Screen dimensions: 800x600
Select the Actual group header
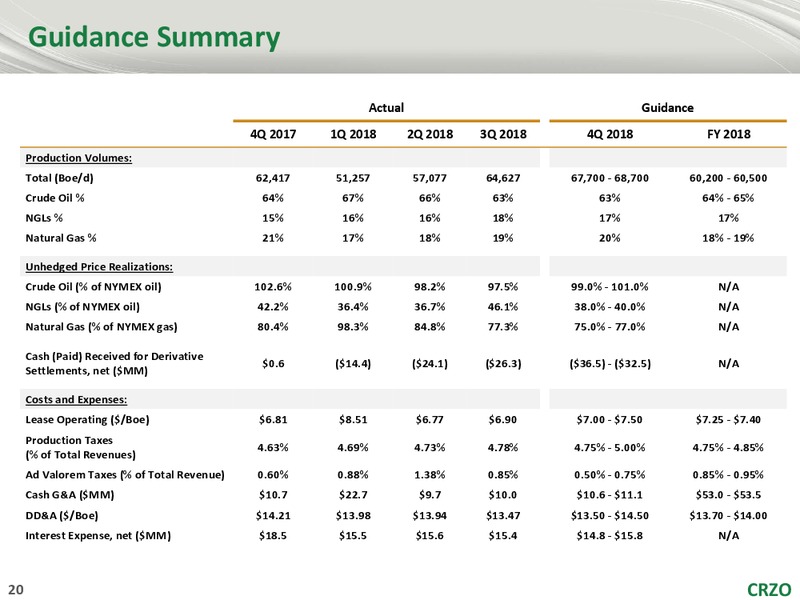point(386,108)
